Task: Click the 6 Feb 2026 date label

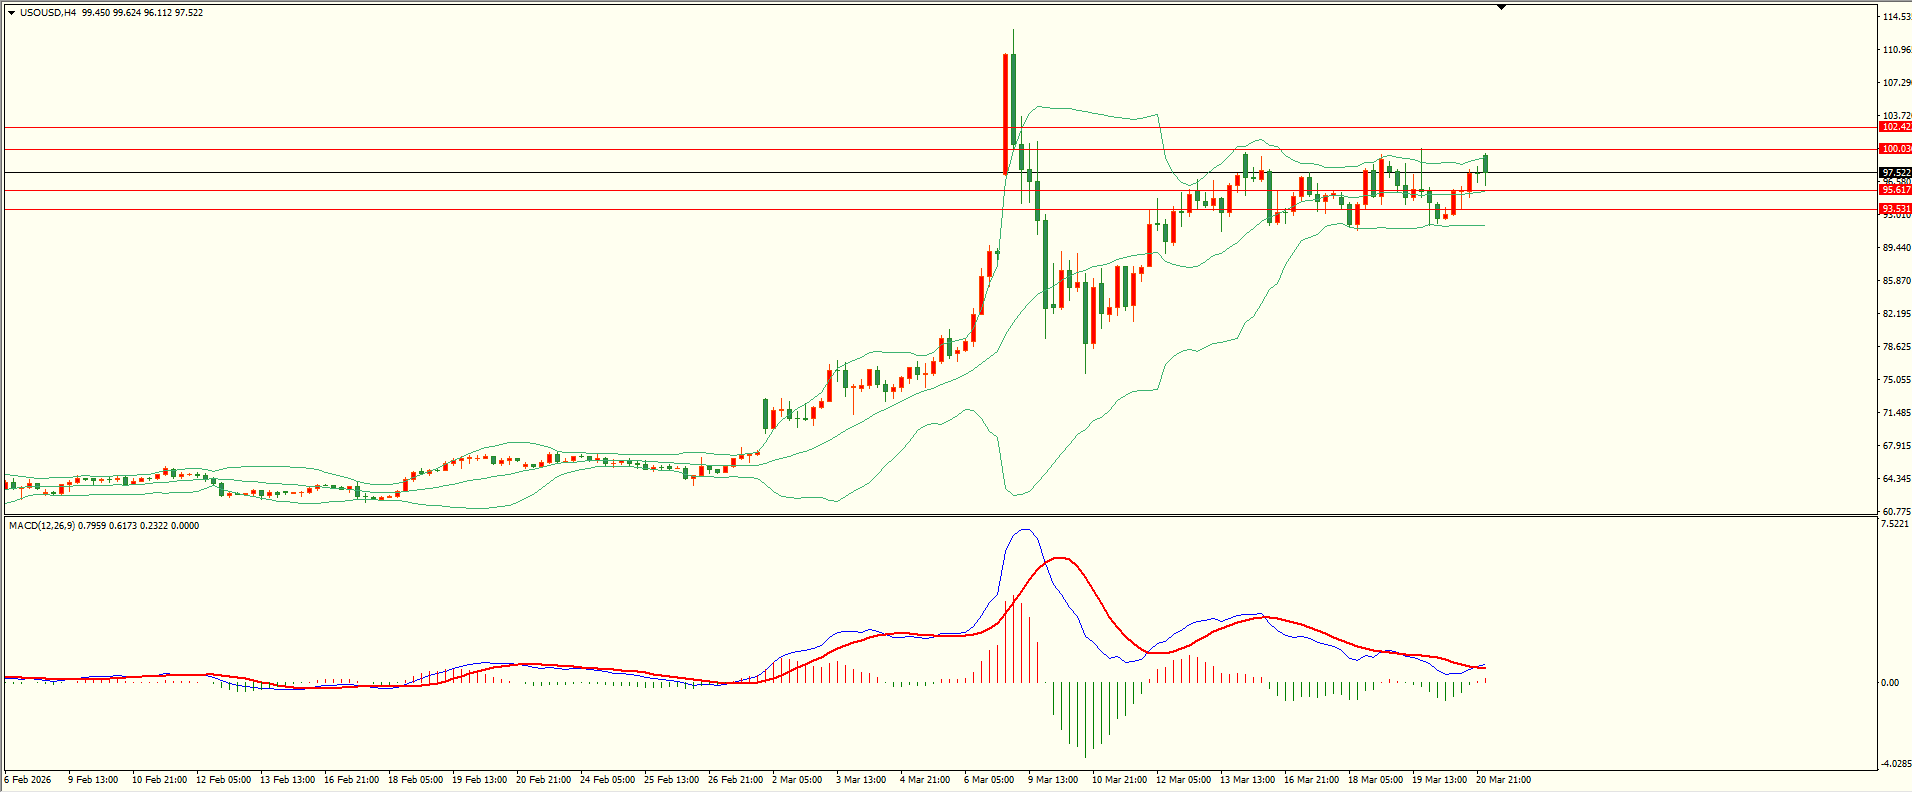Action: pyautogui.click(x=28, y=780)
